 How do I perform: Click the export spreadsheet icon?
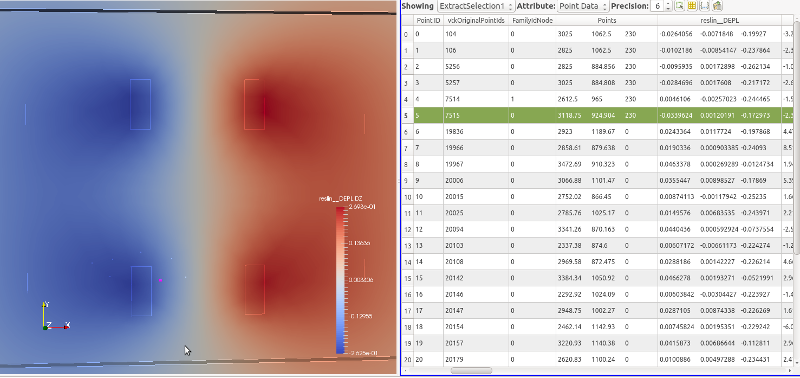tap(717, 6)
